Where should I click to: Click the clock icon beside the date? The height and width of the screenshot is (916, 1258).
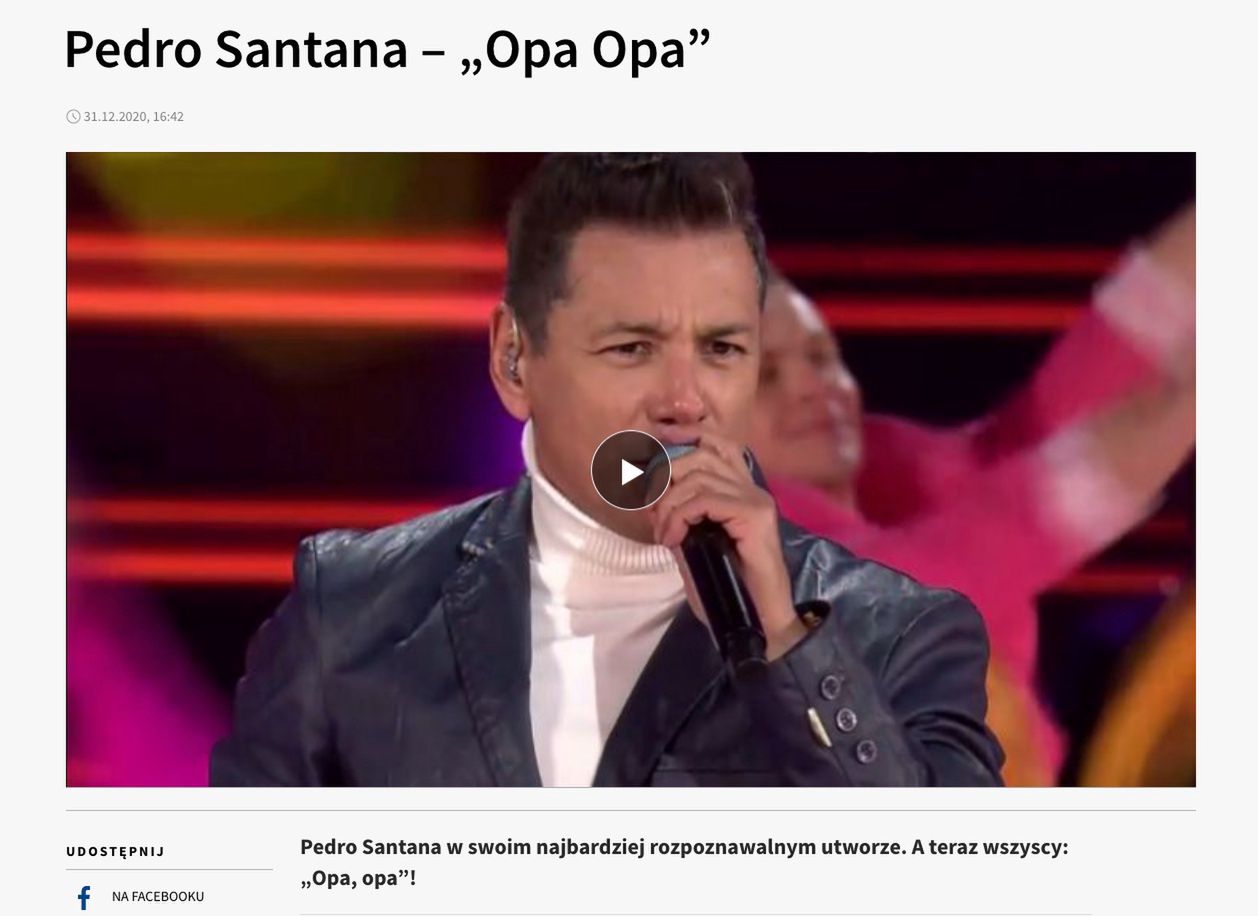pyautogui.click(x=73, y=116)
